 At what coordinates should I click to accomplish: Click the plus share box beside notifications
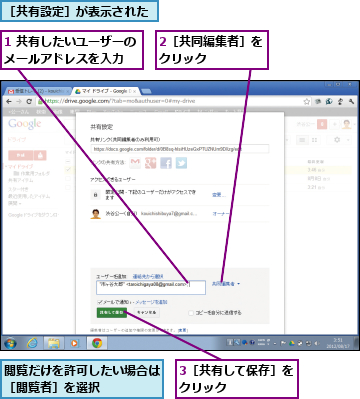(x=334, y=124)
